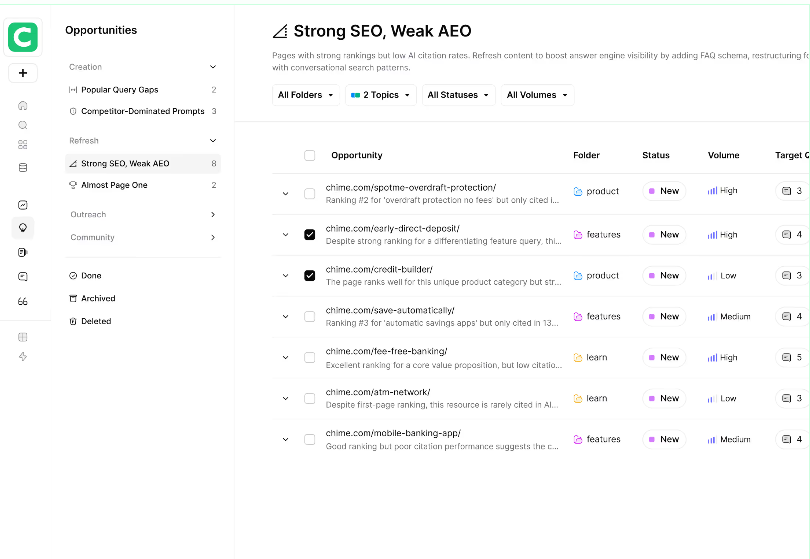The image size is (810, 559).
Task: Click the green C app logo
Action: (x=23, y=37)
